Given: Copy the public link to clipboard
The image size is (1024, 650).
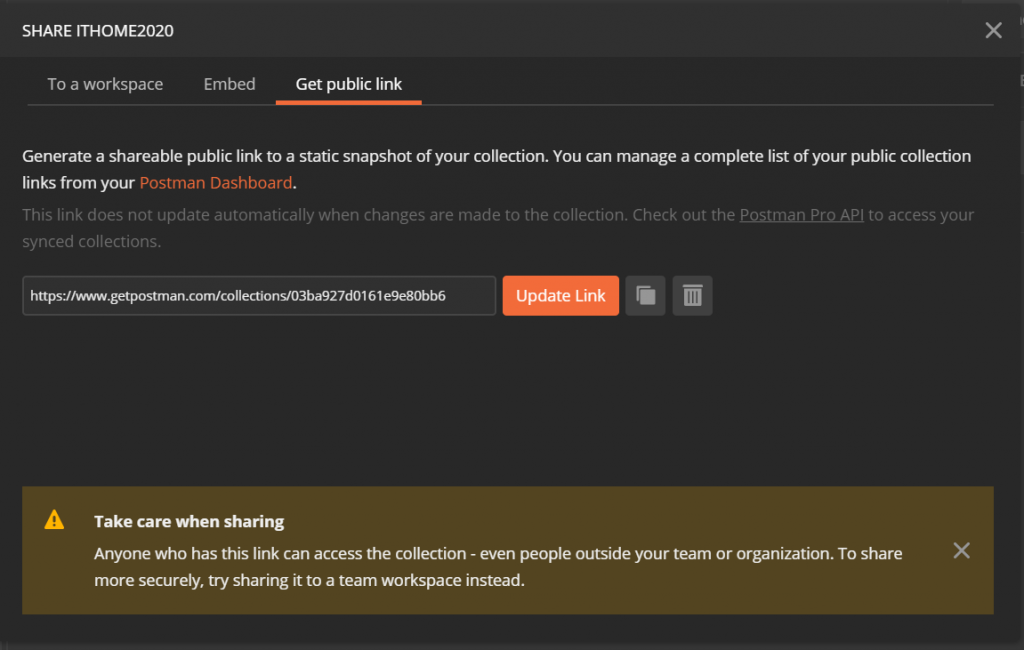Looking at the screenshot, I should click(645, 296).
